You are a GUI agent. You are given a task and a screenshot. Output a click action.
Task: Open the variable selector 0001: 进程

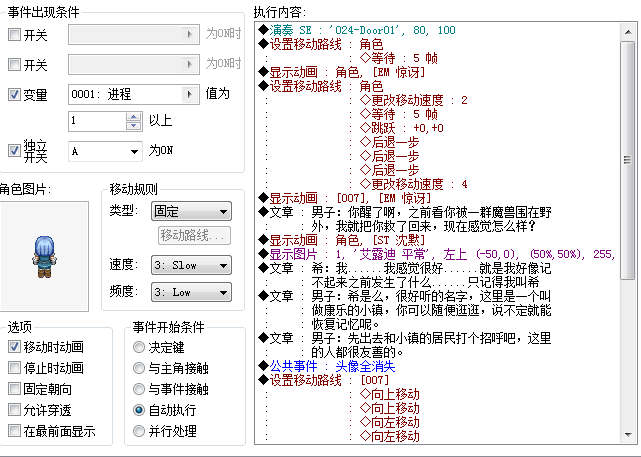coord(134,94)
